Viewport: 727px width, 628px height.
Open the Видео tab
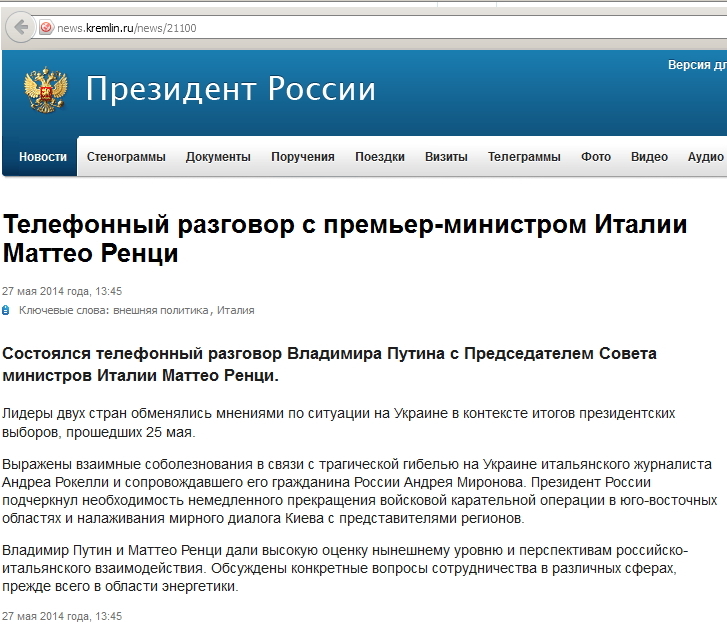[649, 157]
